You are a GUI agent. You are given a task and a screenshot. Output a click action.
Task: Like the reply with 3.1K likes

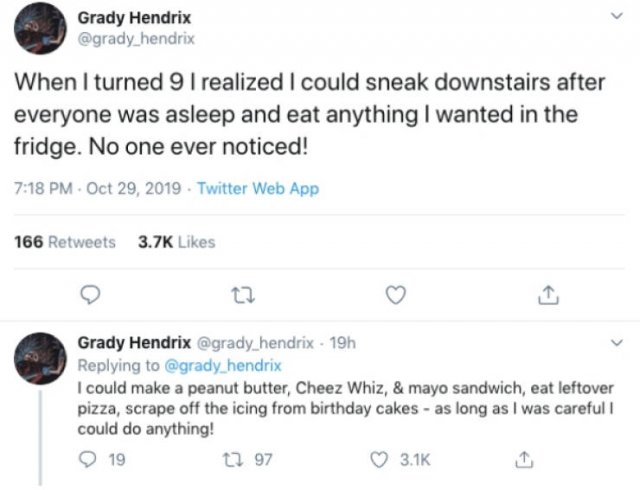coord(379,460)
